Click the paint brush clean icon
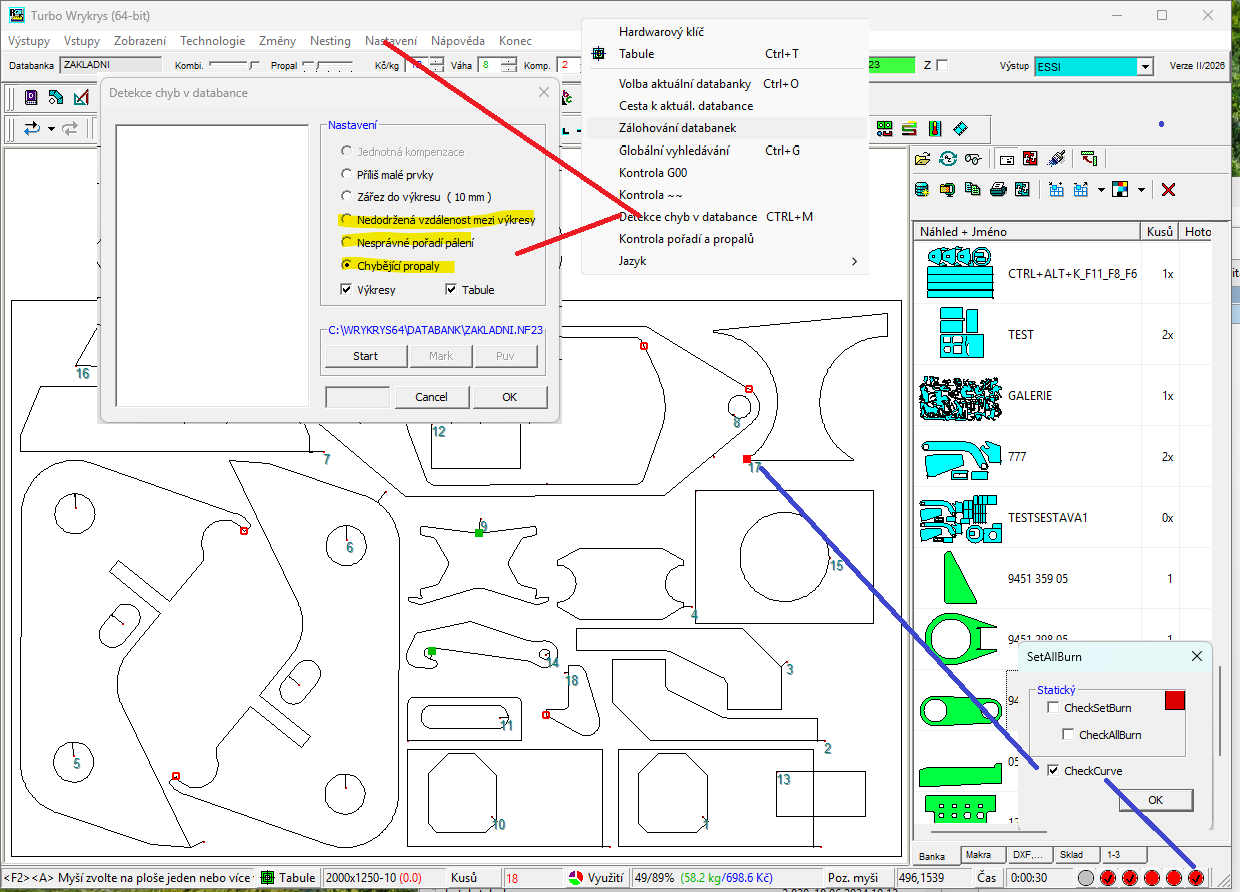1240x892 pixels. tap(1056, 158)
